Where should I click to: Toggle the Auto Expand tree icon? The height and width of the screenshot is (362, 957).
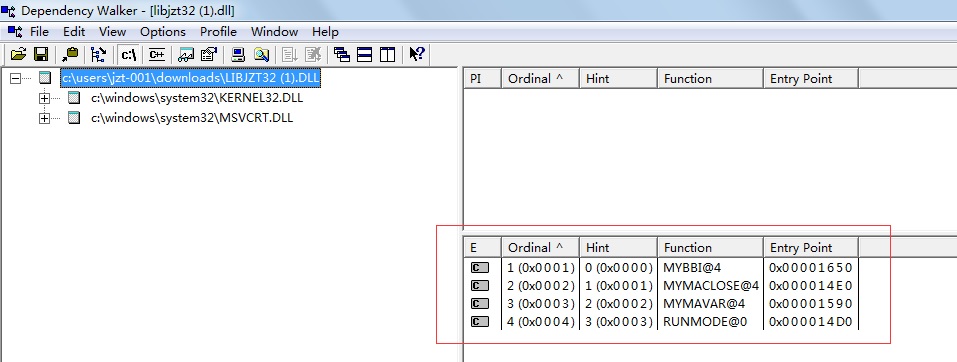(98, 54)
